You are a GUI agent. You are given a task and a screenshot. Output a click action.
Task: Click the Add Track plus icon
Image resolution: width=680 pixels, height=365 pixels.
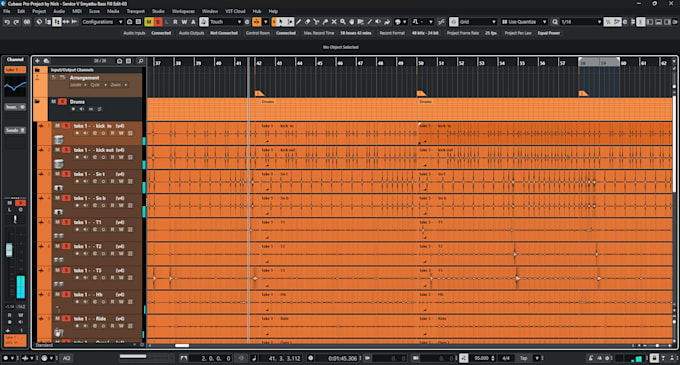click(x=37, y=61)
